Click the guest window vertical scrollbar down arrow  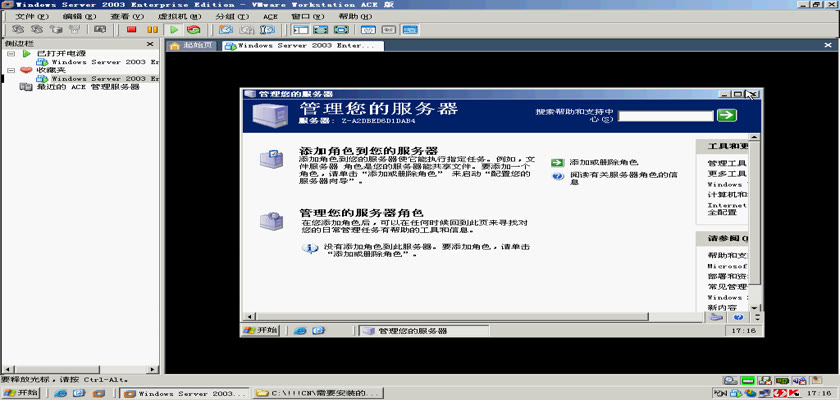pyautogui.click(x=754, y=308)
